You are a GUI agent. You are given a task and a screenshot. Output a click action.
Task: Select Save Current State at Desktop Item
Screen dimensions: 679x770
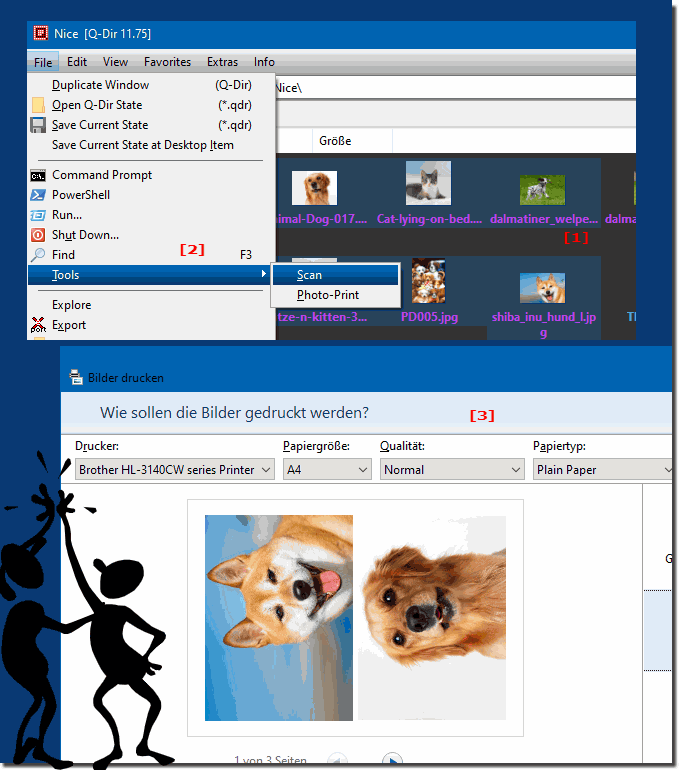[x=151, y=145]
